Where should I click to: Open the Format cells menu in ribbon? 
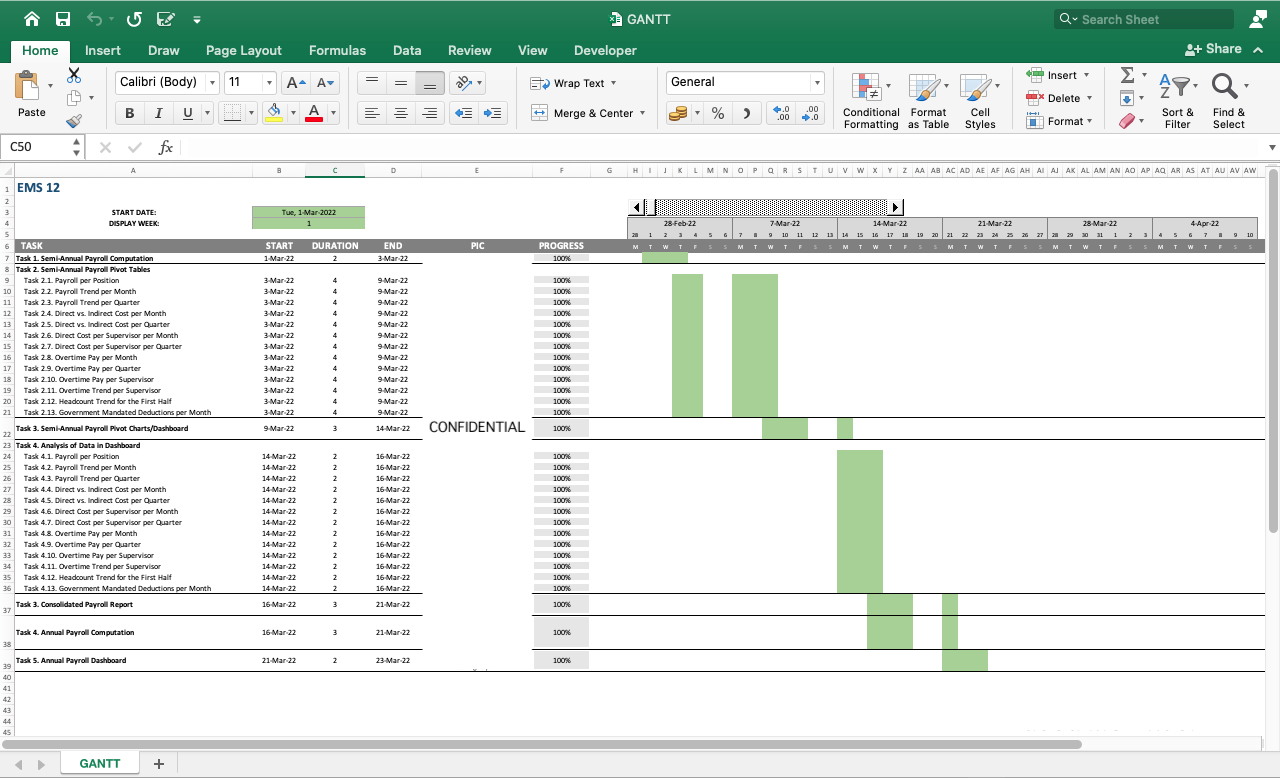tap(1058, 121)
